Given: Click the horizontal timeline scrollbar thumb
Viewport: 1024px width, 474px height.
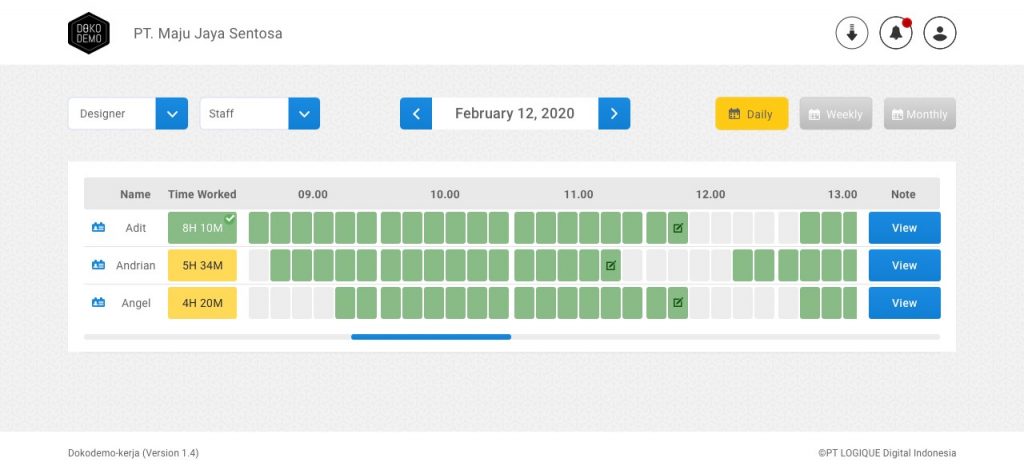Looking at the screenshot, I should click(x=431, y=337).
